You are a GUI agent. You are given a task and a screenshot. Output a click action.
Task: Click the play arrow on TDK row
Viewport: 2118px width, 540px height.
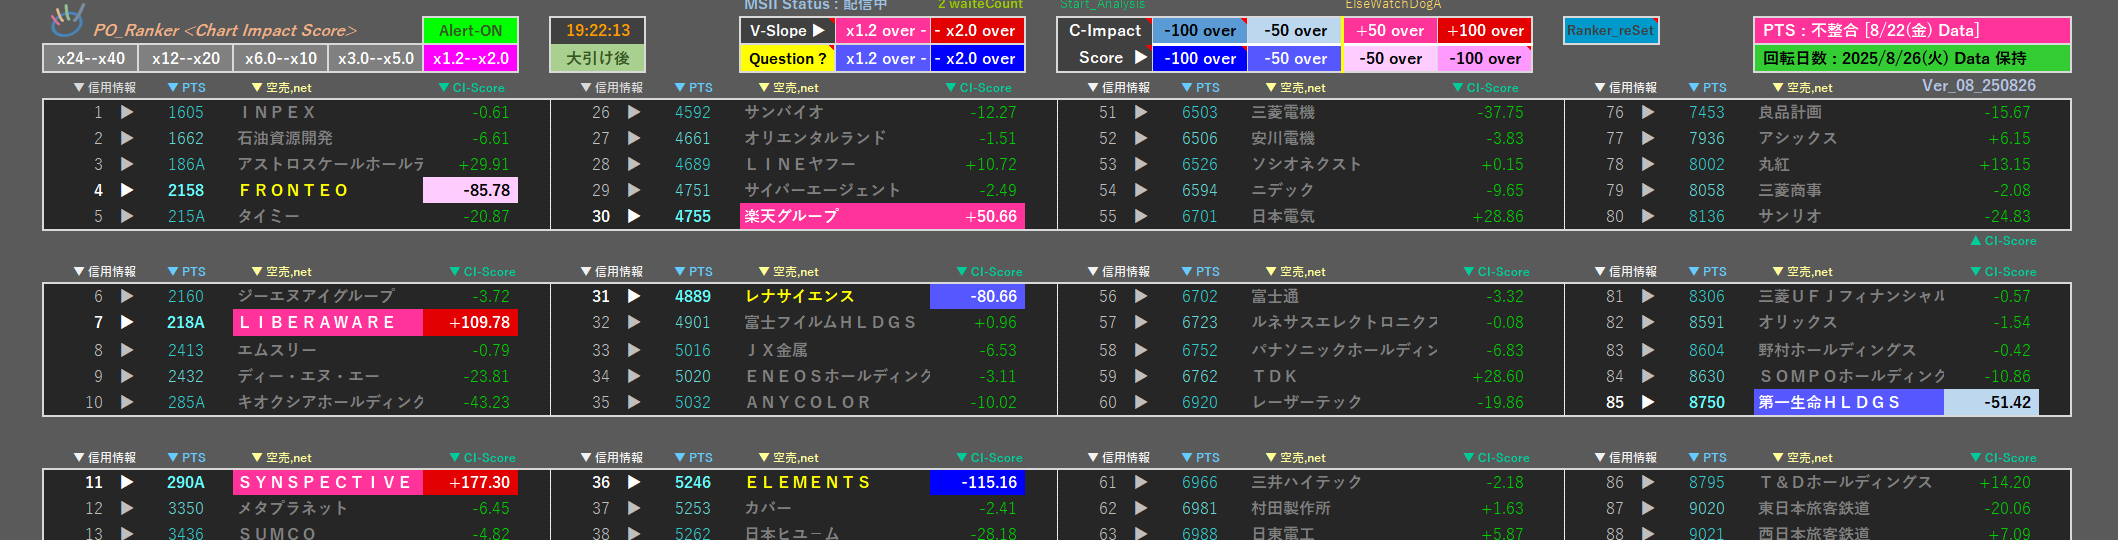point(1141,376)
